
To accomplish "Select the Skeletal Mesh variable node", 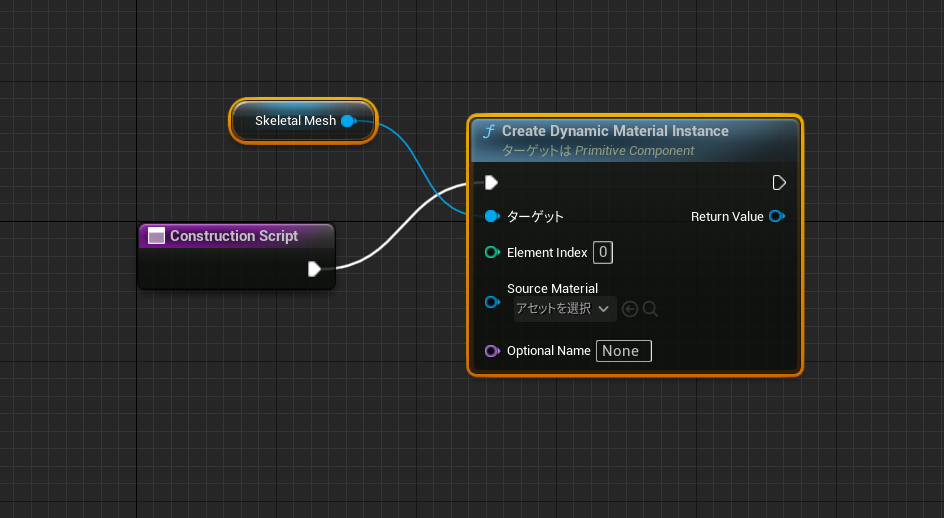I will (295, 121).
